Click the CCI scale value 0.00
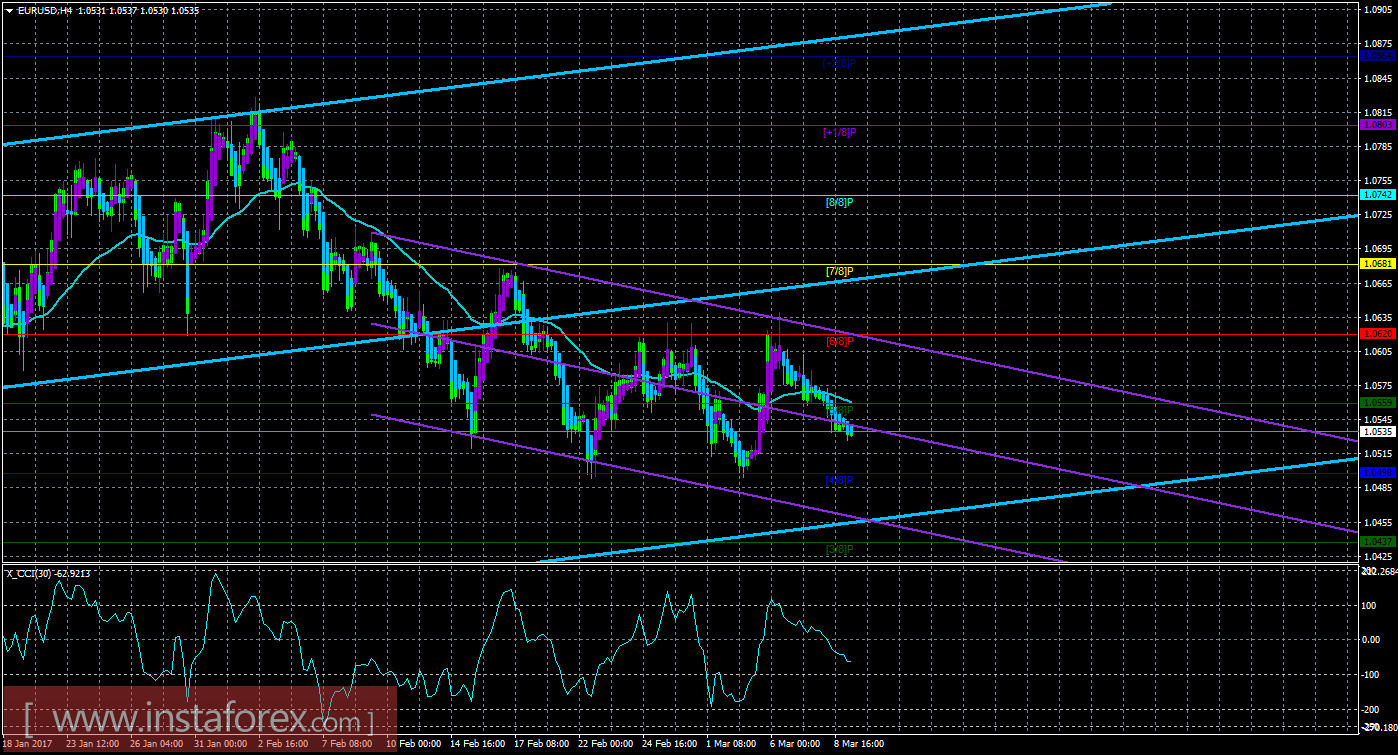The image size is (1398, 755). tap(1372, 639)
